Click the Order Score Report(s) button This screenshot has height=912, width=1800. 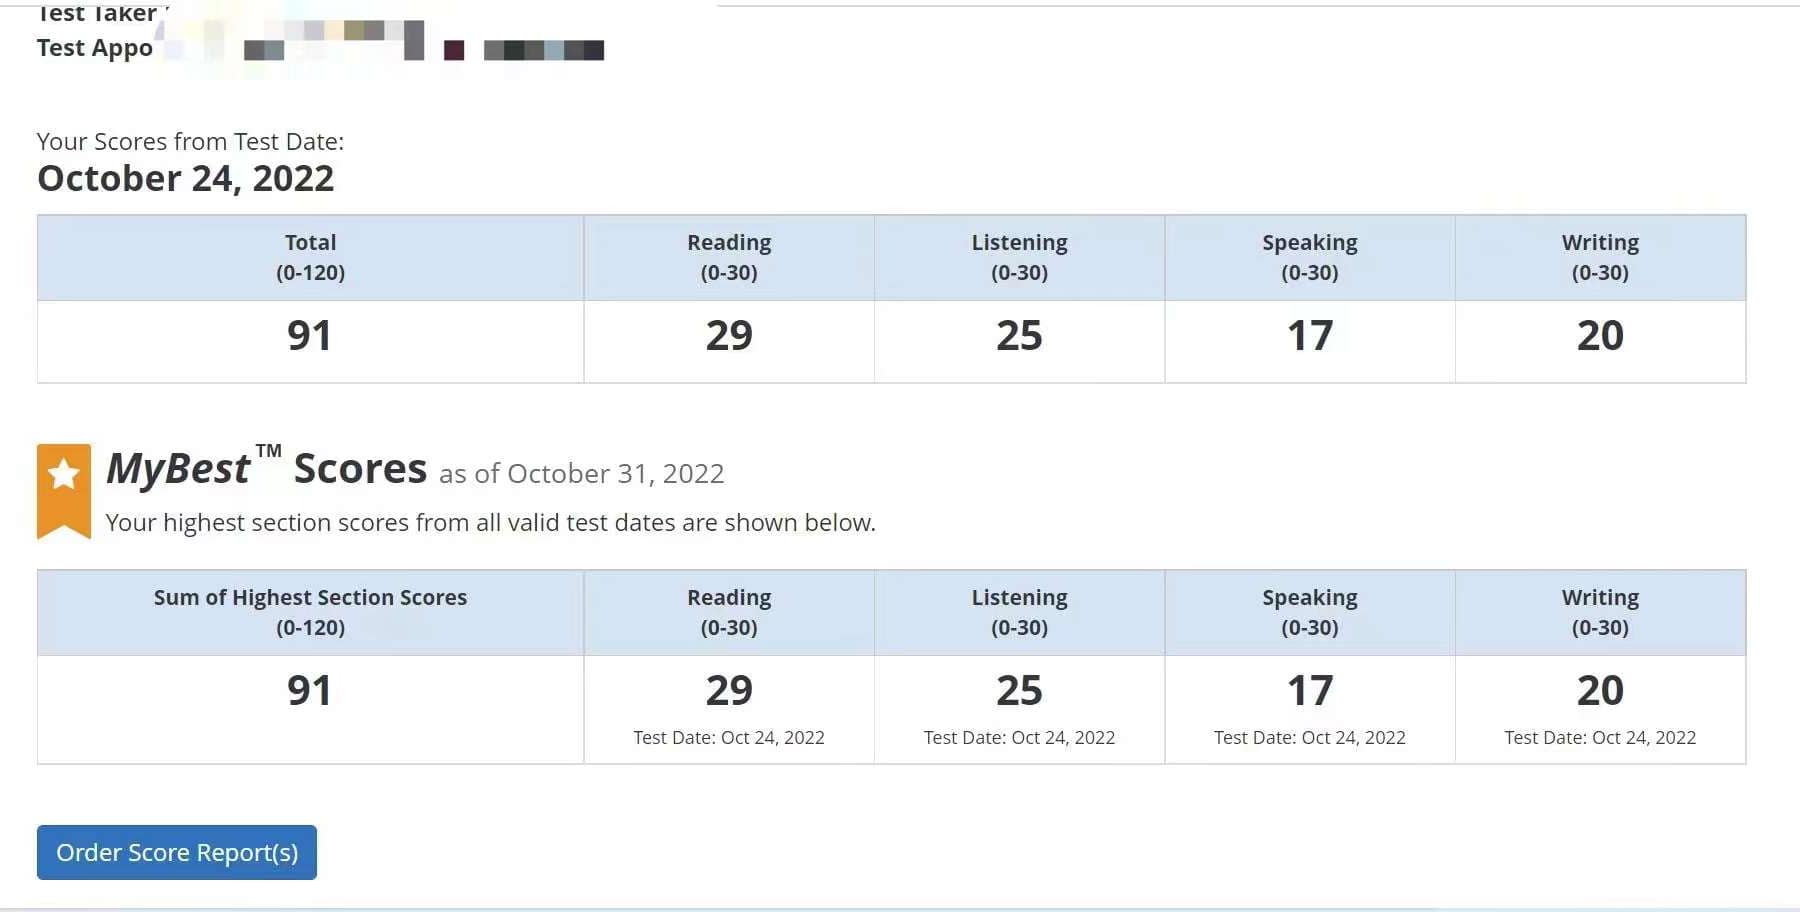tap(177, 852)
